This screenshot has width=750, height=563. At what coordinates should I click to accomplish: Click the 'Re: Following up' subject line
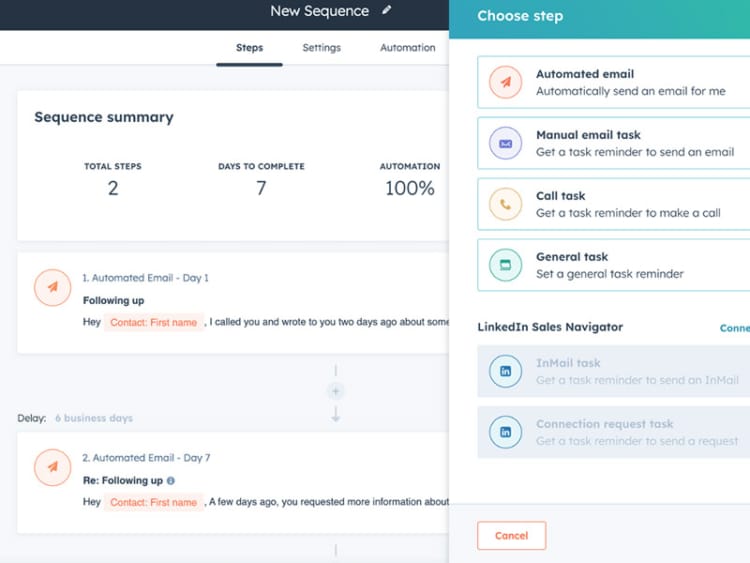123,480
